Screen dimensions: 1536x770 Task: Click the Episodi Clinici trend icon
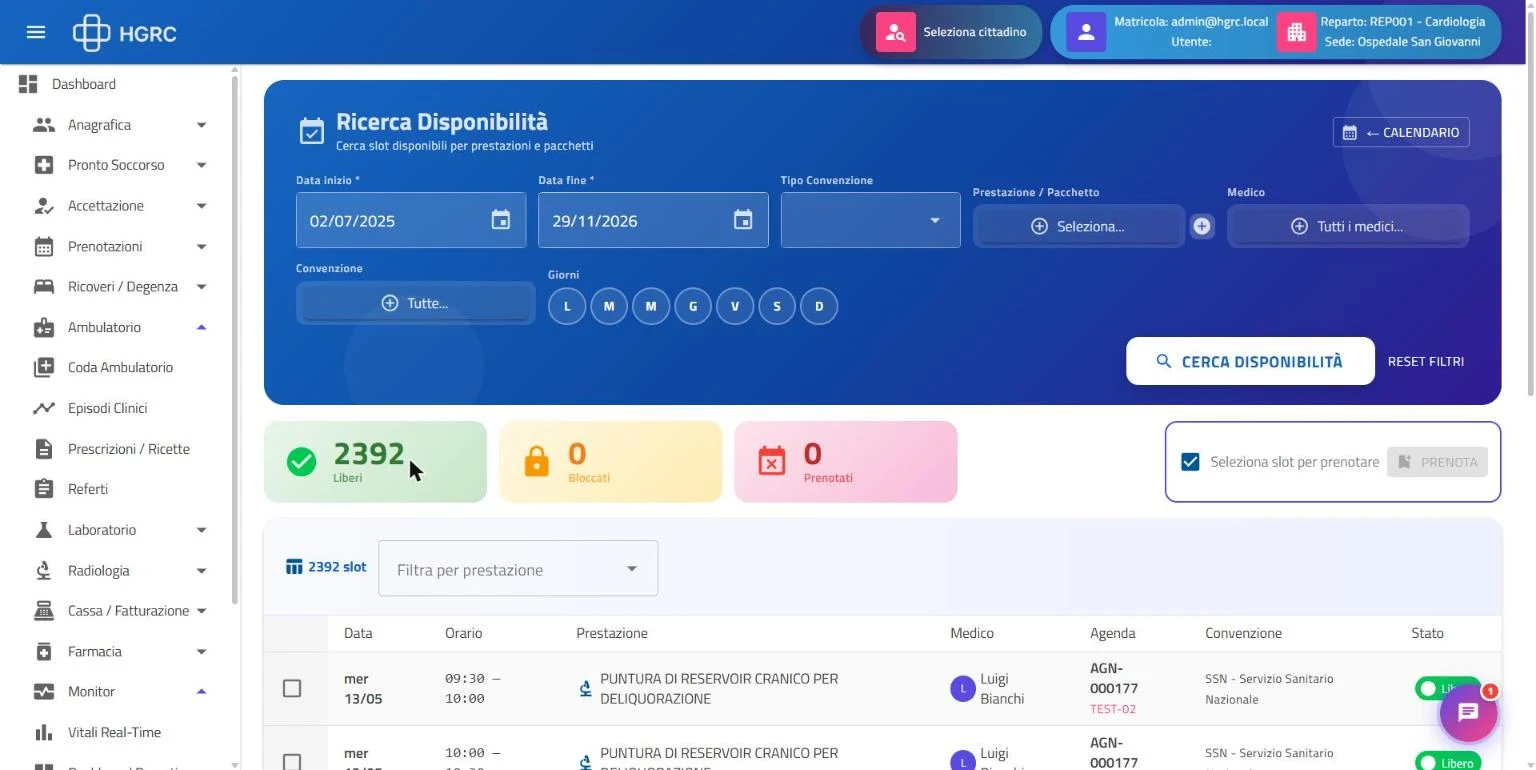click(x=44, y=408)
